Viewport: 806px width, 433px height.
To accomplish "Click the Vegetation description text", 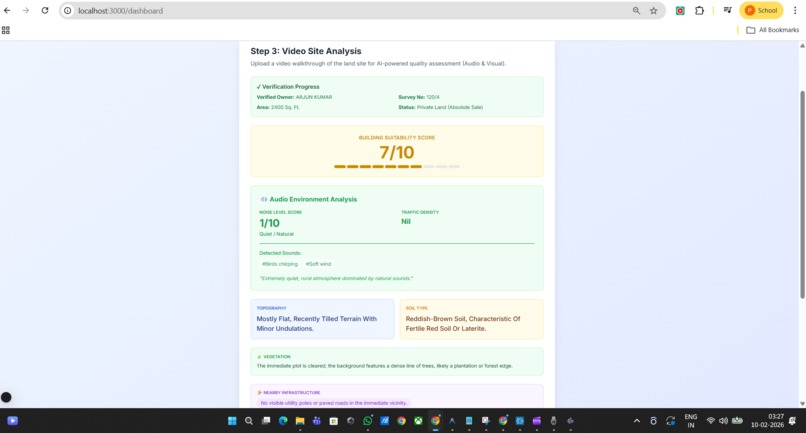I will 384,366.
